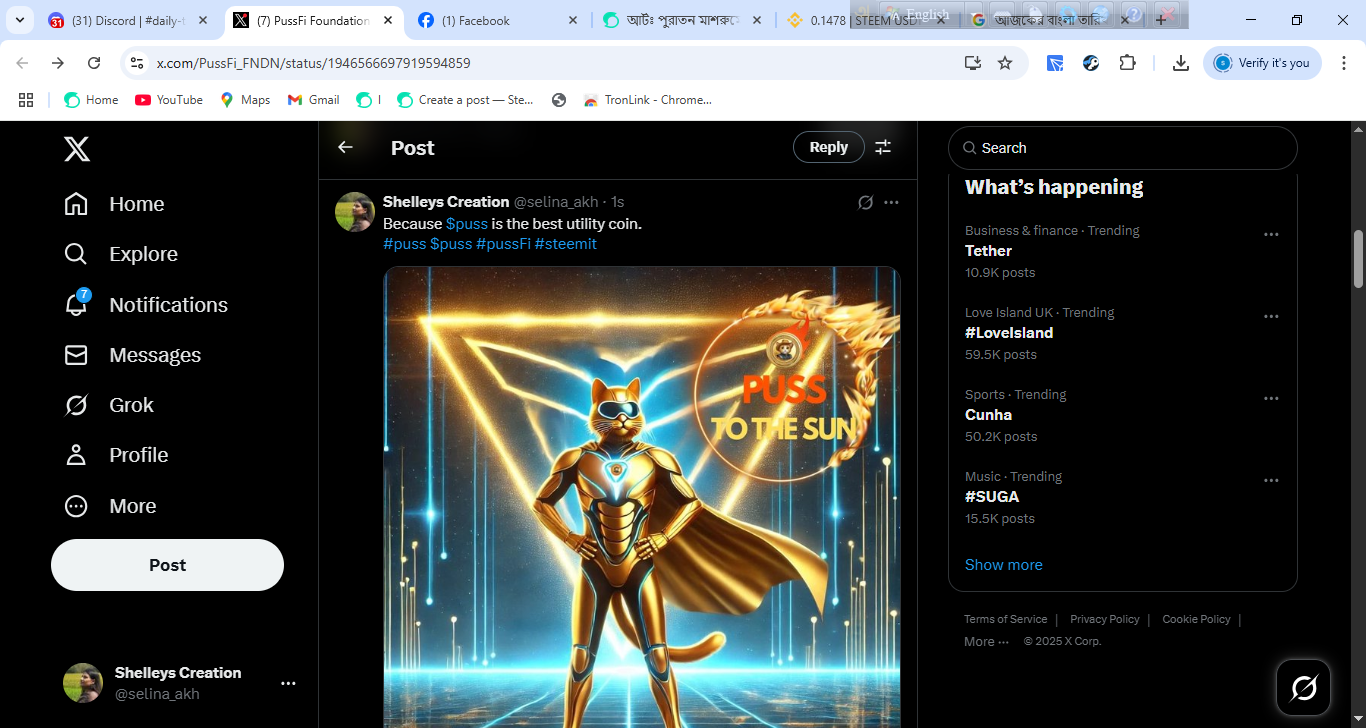The height and width of the screenshot is (728, 1366).
Task: Open more options for Tether trend
Action: (x=1271, y=234)
